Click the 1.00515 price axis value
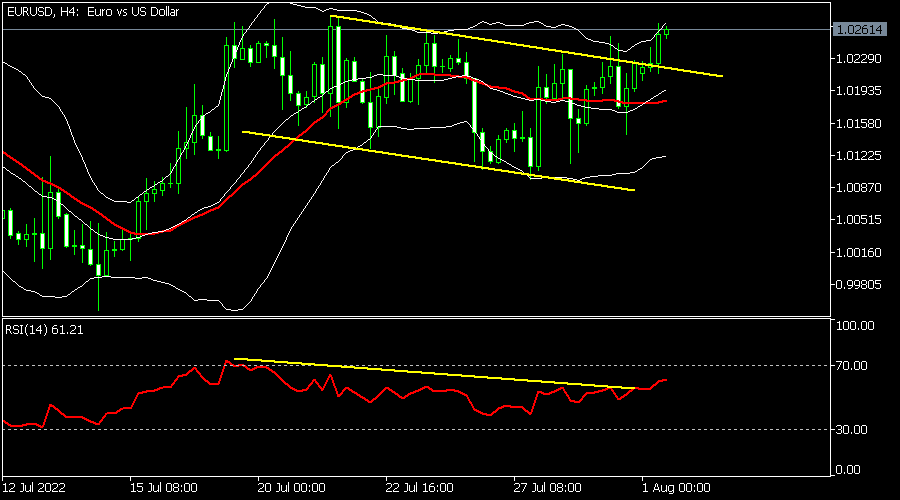The image size is (900, 500). pos(859,219)
